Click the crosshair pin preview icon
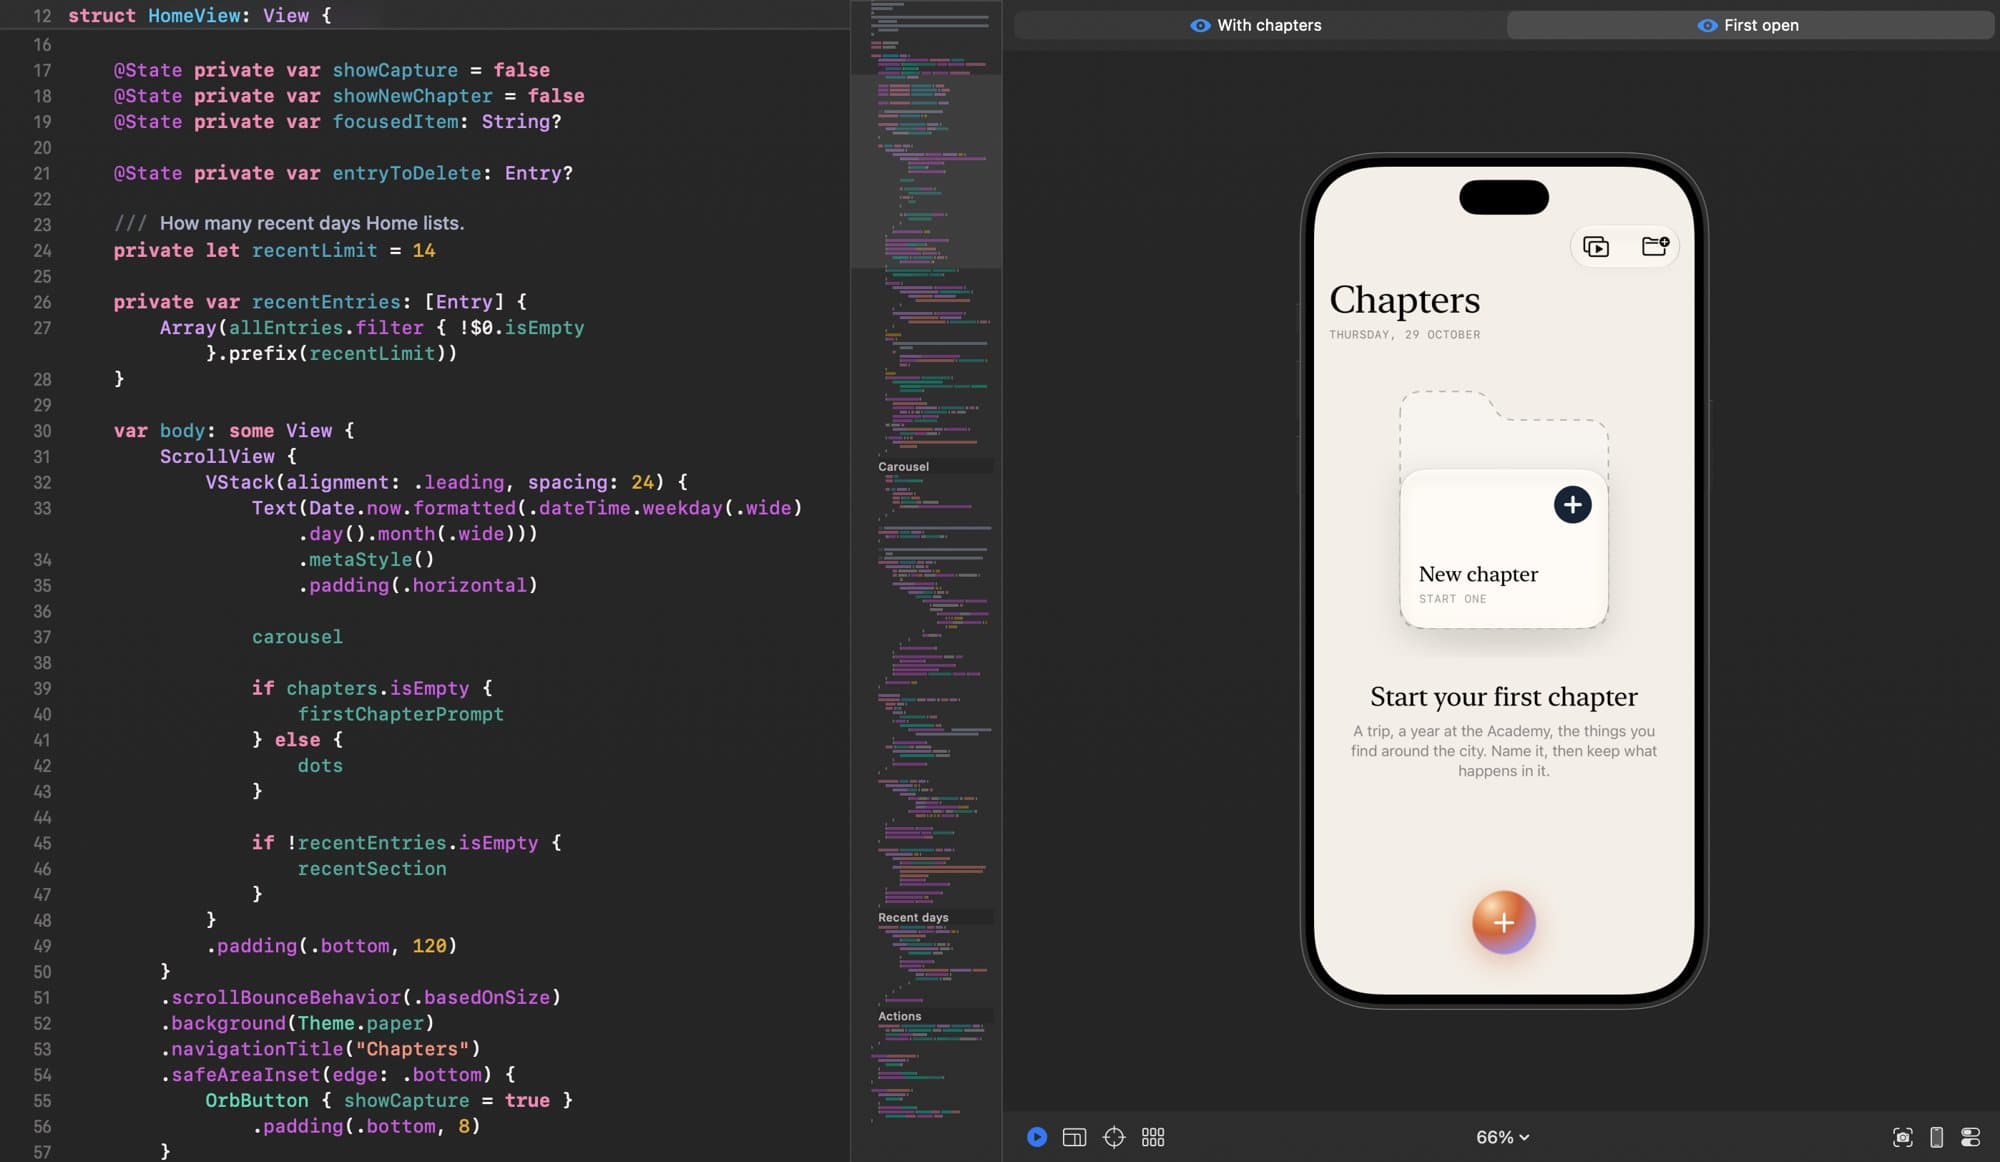Image resolution: width=2000 pixels, height=1162 pixels. (1114, 1137)
